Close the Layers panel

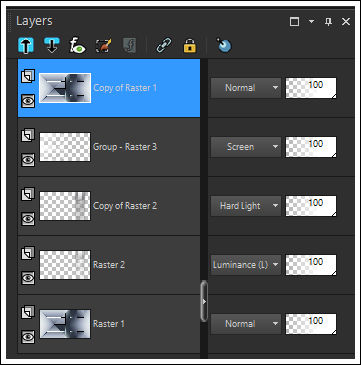pyautogui.click(x=346, y=22)
